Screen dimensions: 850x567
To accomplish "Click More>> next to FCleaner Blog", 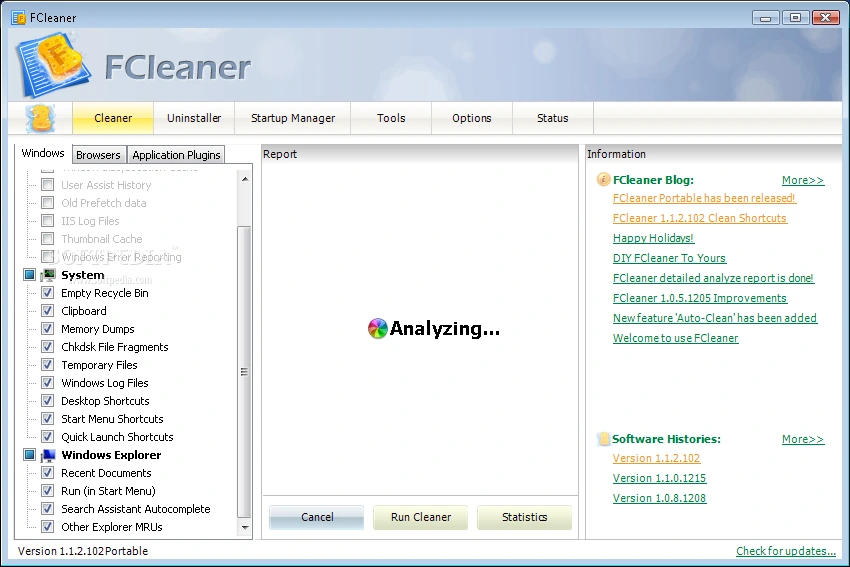I will [x=803, y=180].
